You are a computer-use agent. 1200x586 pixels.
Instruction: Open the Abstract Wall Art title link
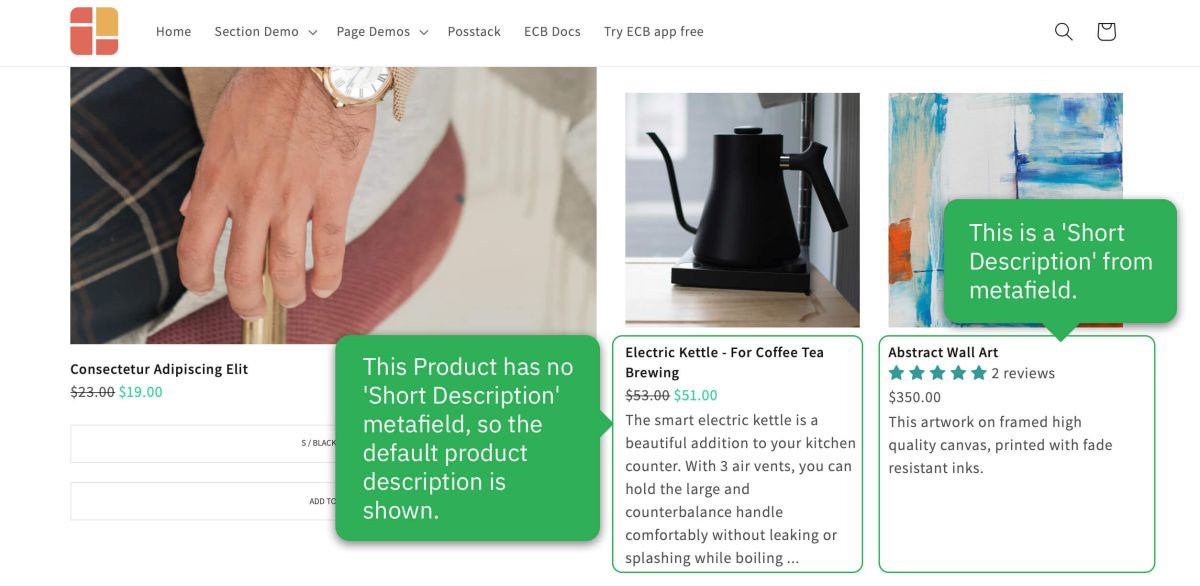[943, 352]
